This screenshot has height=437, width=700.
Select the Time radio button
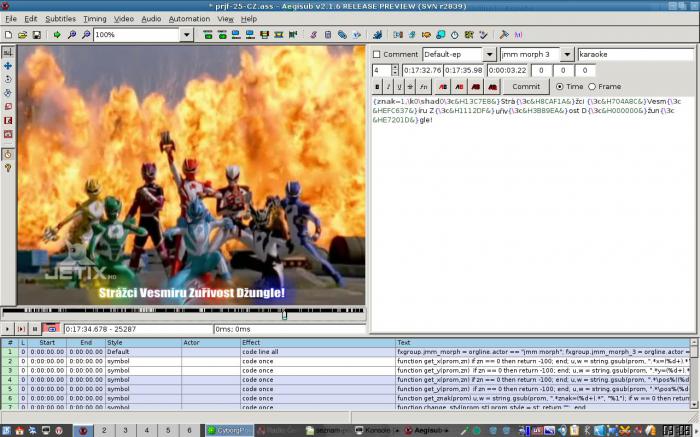point(559,87)
